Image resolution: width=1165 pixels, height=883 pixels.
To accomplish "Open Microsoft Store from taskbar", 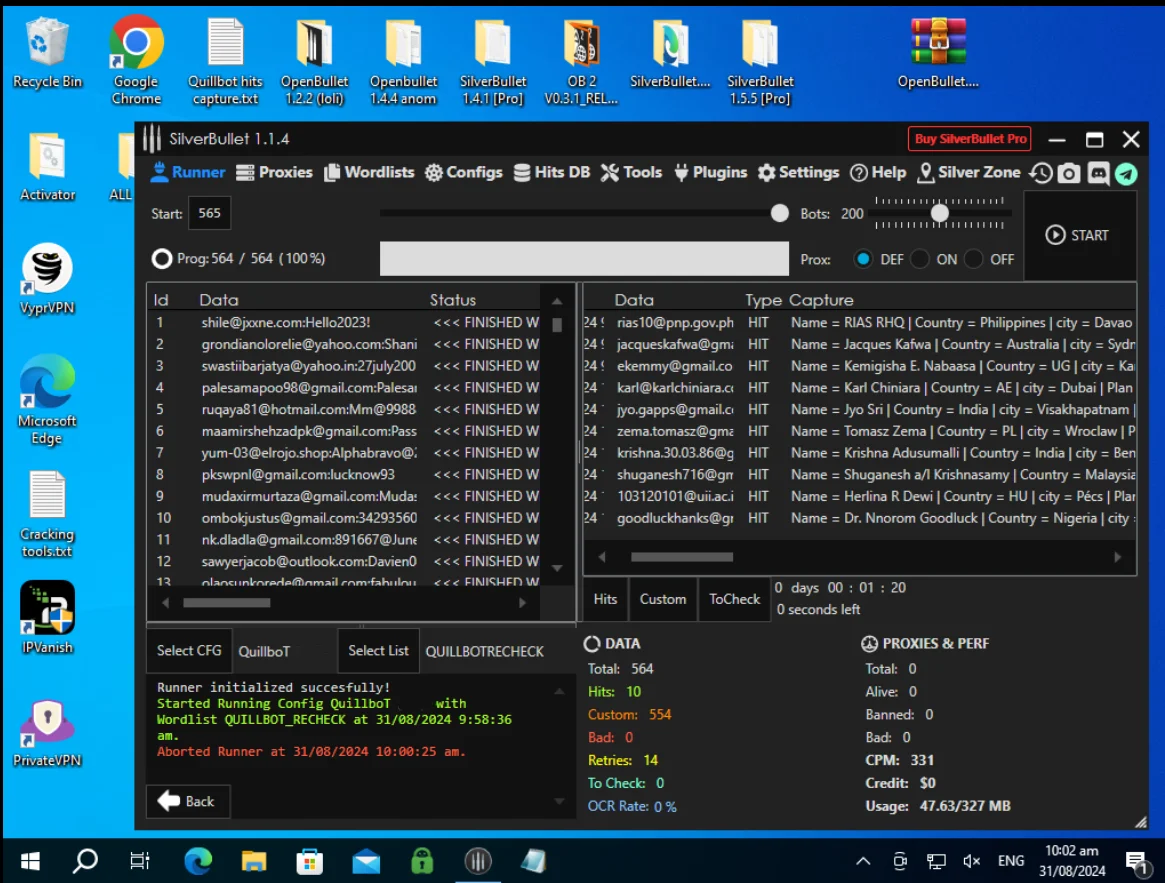I will pos(309,861).
